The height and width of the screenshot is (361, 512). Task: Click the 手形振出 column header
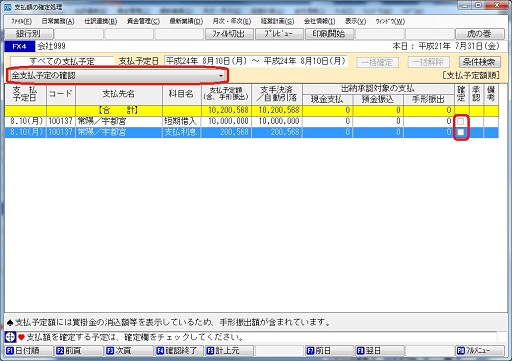click(x=429, y=99)
